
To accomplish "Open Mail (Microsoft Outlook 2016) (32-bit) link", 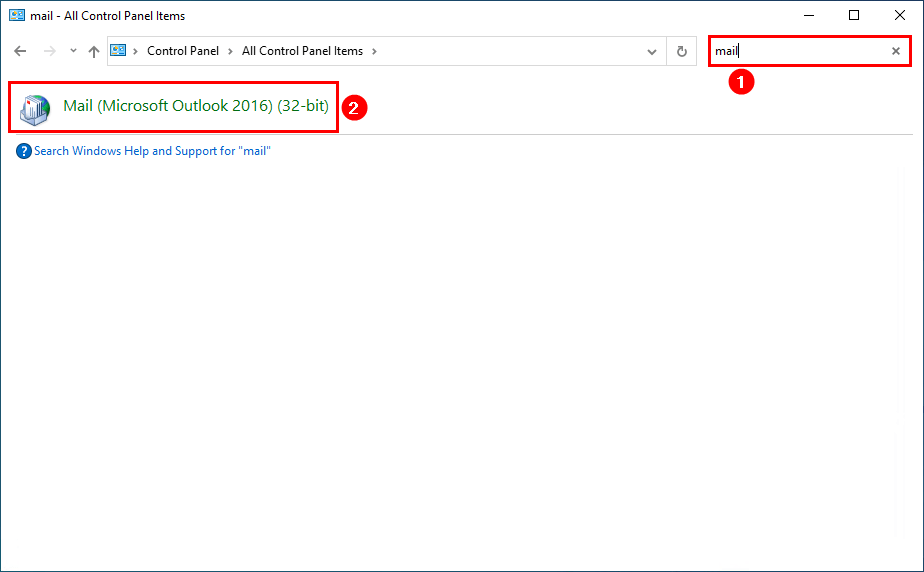I will (196, 106).
